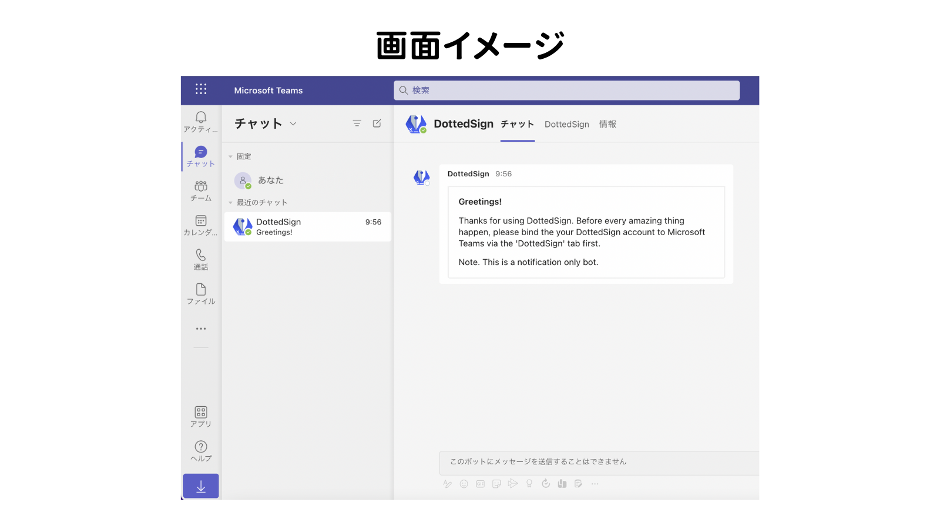Image resolution: width=941 pixels, height=529 pixels.
Task: Click the Praise badge icon below compose
Action: 529,484
